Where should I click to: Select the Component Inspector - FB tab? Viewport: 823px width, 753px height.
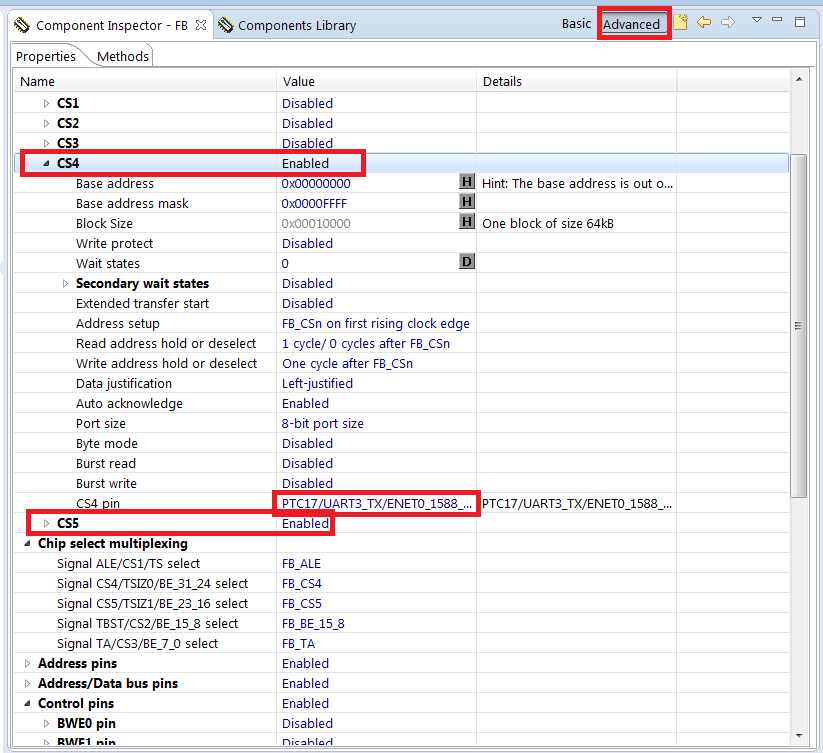(111, 25)
